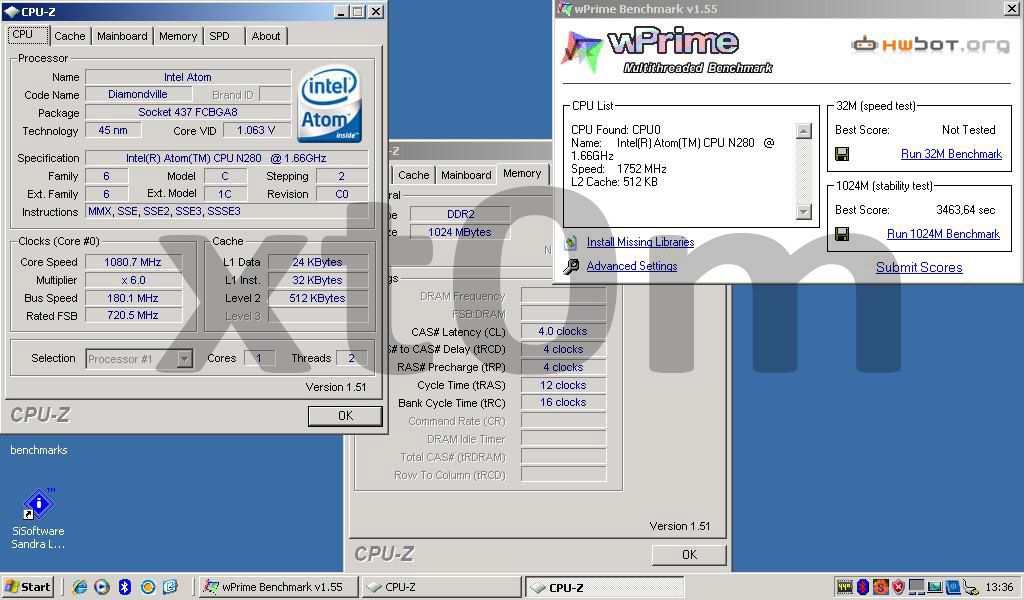Click the orange circular quick launch icon
The width and height of the screenshot is (1024, 600).
click(x=148, y=587)
